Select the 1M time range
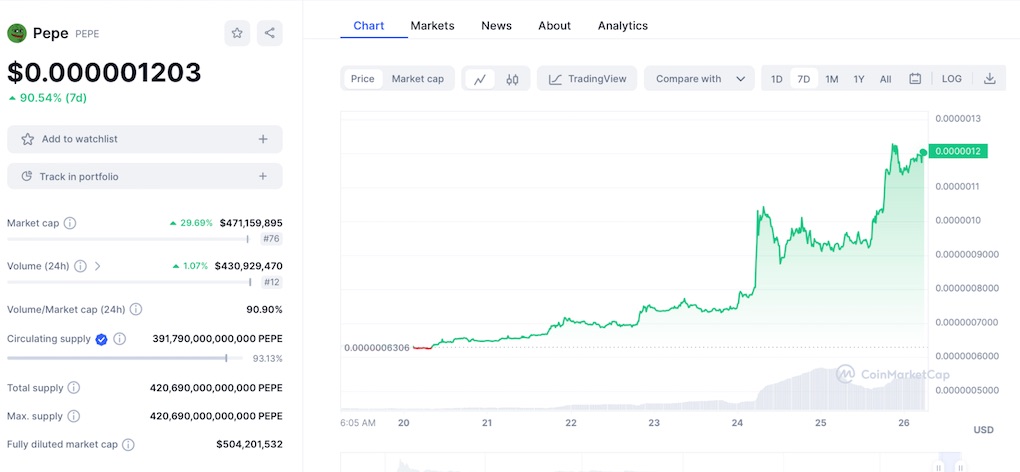The width and height of the screenshot is (1020, 472). tap(831, 79)
